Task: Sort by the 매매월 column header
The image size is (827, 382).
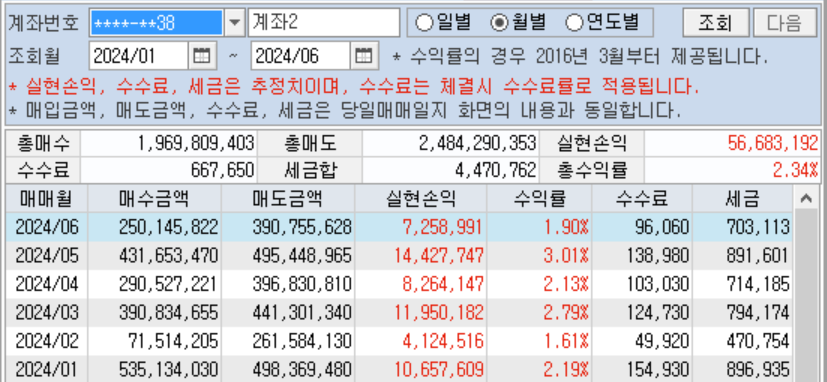Action: point(46,198)
